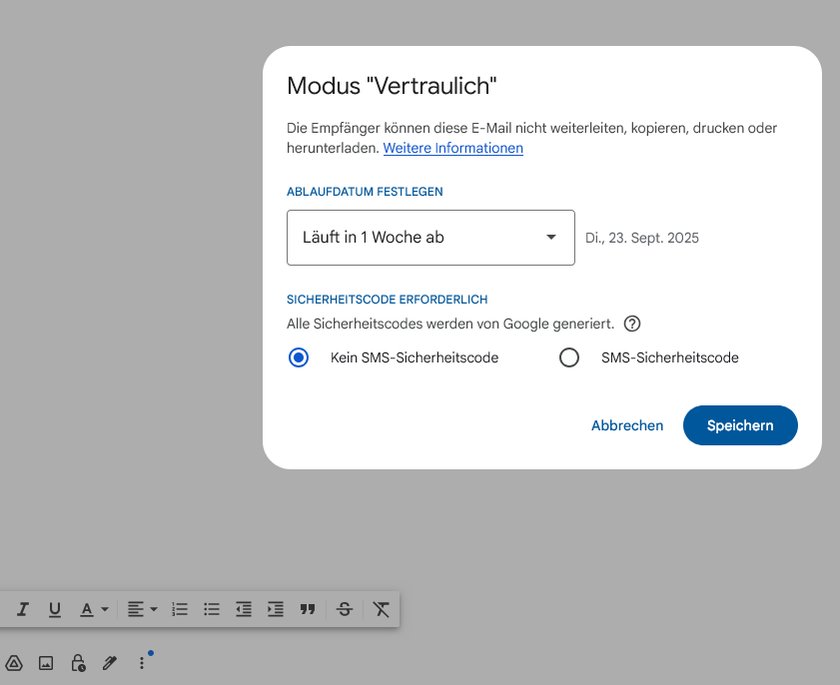Screen dimensions: 840x685
Task: Insert a signature with the pen icon
Action: click(x=110, y=662)
